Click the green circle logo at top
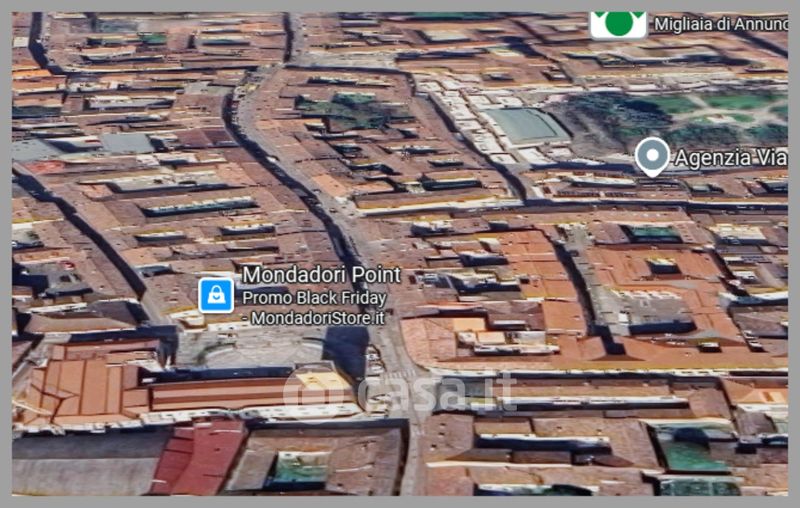 (x=618, y=22)
